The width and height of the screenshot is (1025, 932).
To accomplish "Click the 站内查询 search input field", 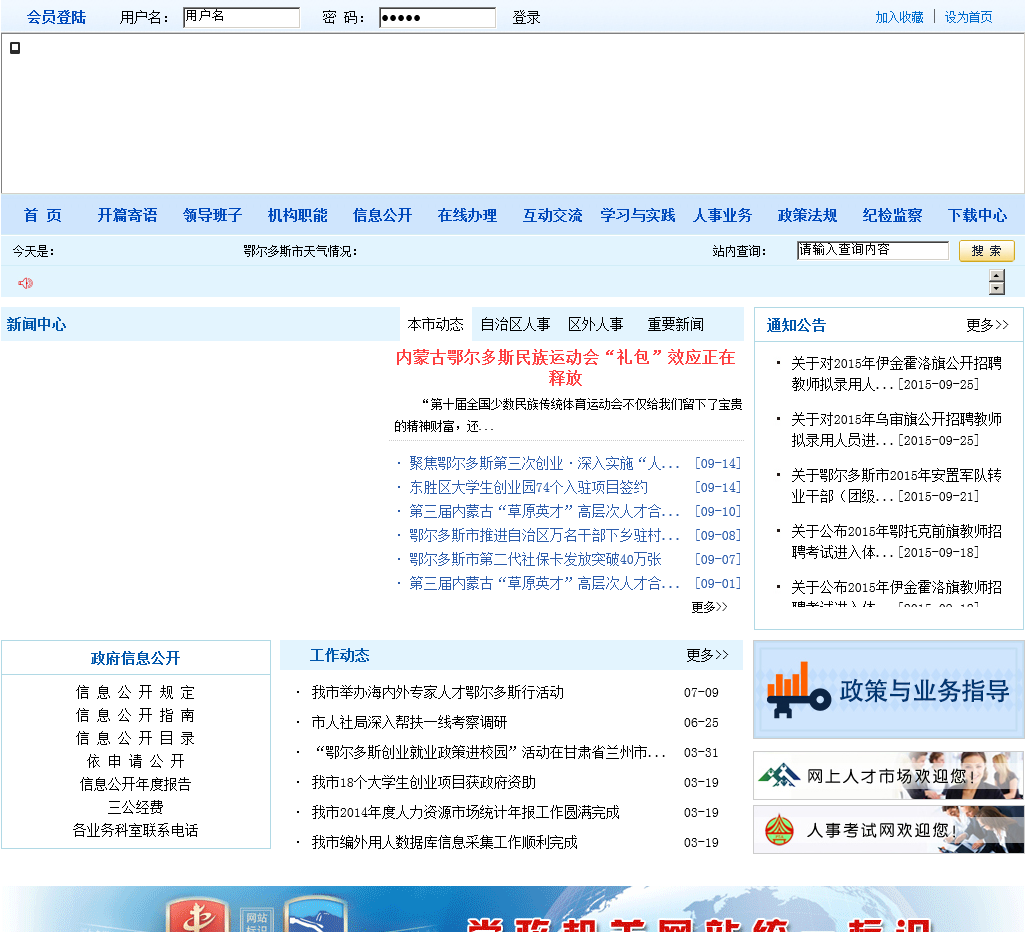I will coord(873,250).
